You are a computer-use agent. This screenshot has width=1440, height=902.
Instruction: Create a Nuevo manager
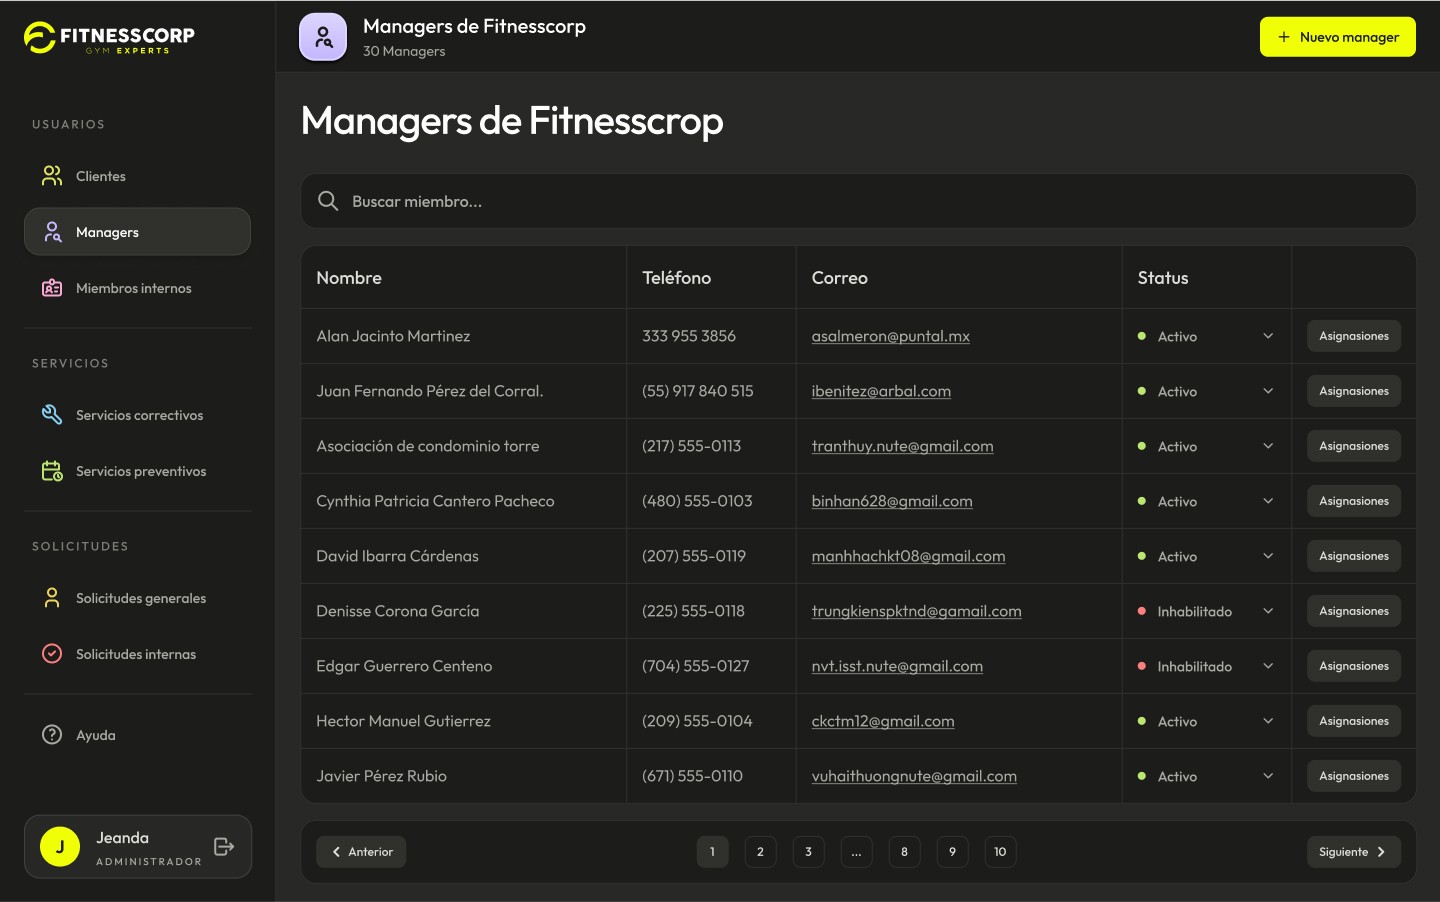tap(1337, 37)
